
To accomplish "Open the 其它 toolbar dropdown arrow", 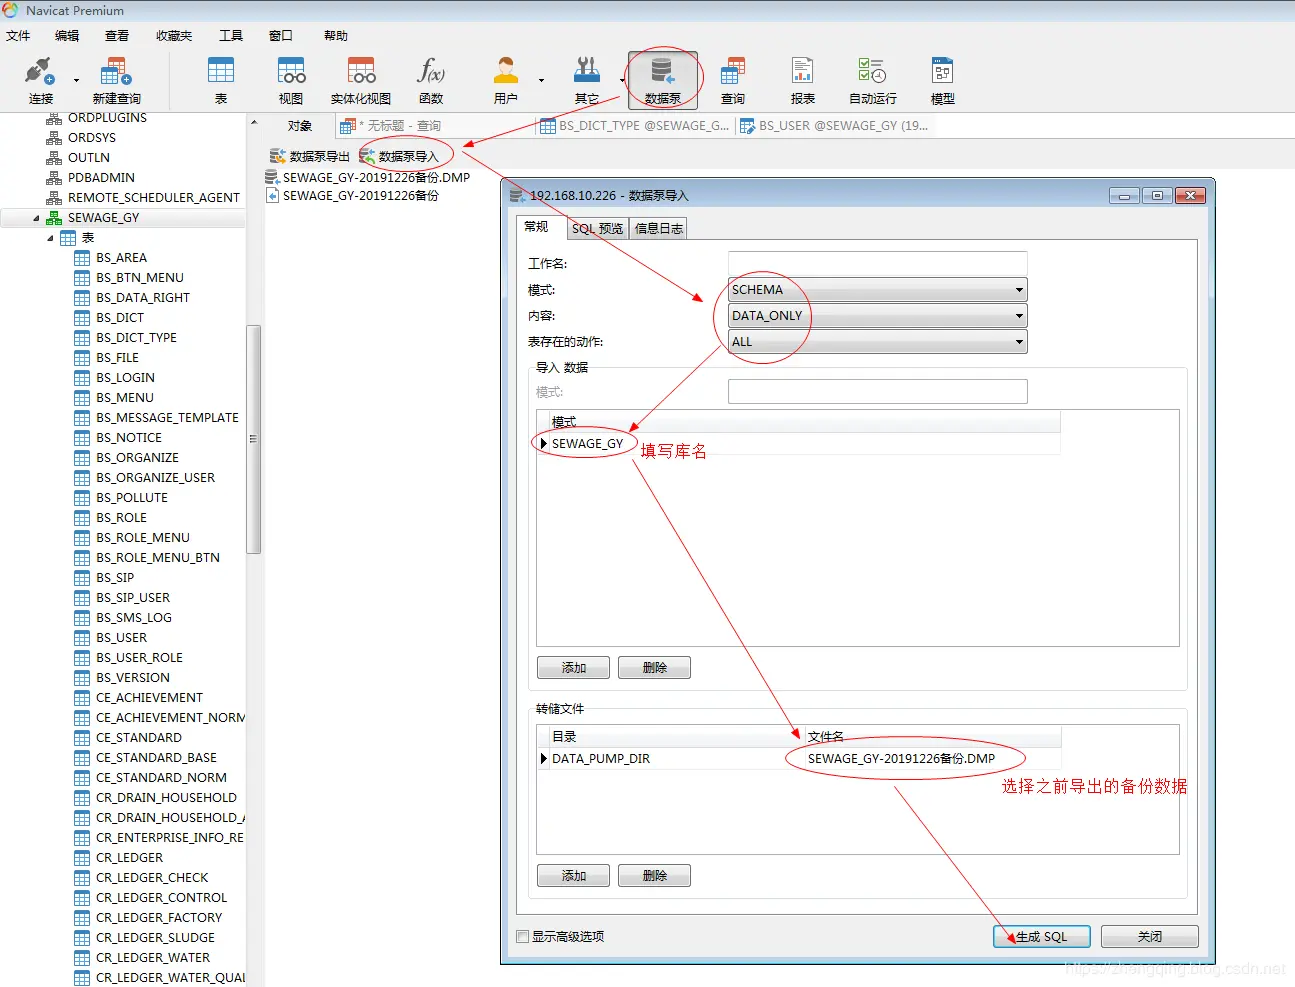I will pyautogui.click(x=621, y=80).
